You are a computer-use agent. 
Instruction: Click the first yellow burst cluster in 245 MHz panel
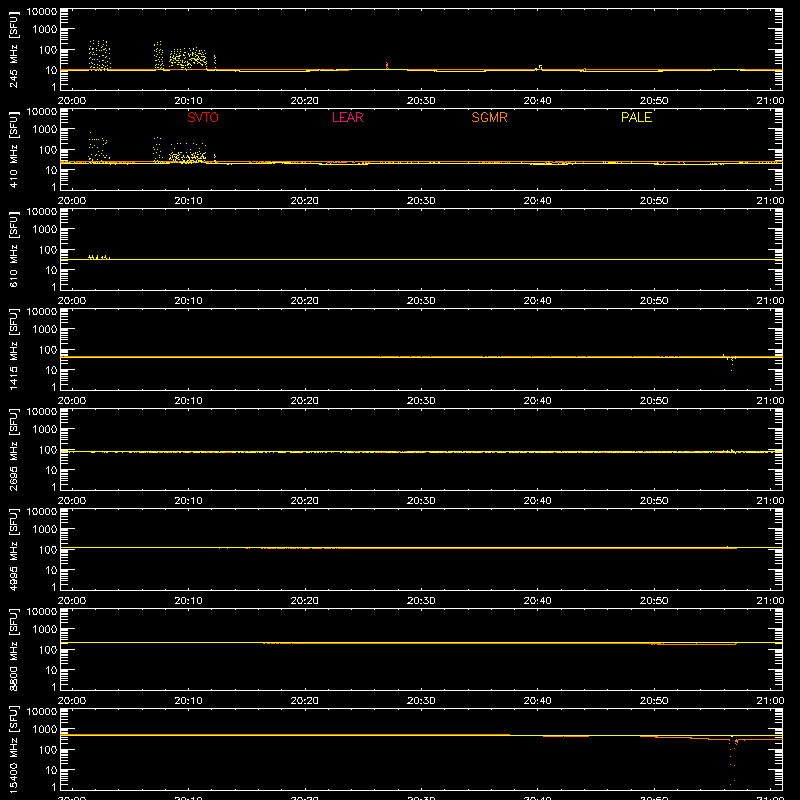click(99, 55)
